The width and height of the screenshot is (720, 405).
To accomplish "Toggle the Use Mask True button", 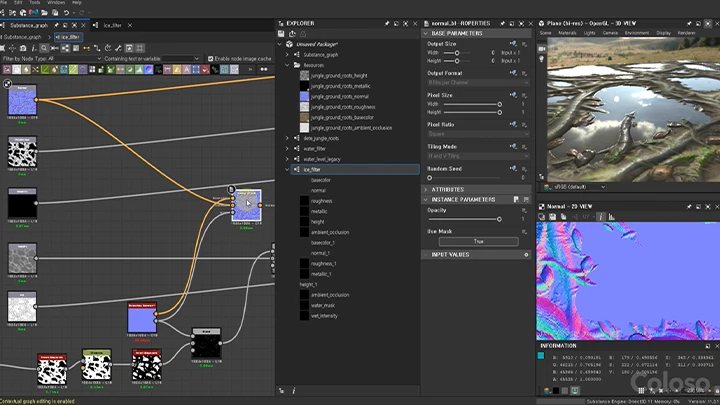I will (x=478, y=242).
